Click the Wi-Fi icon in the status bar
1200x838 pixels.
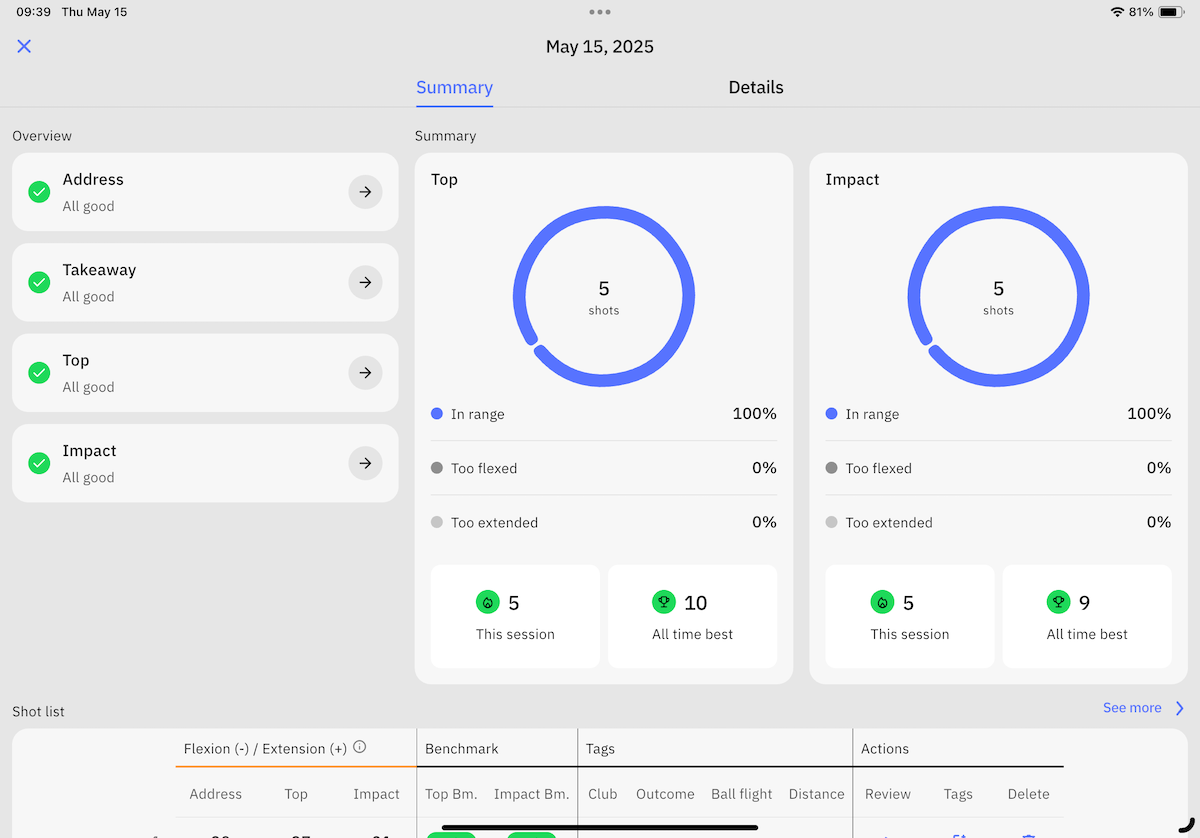point(1117,12)
